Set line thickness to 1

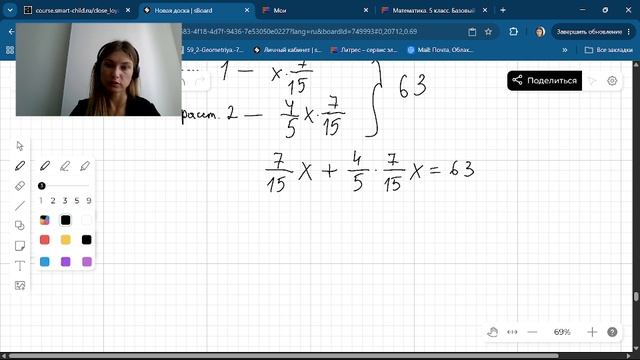[41, 200]
